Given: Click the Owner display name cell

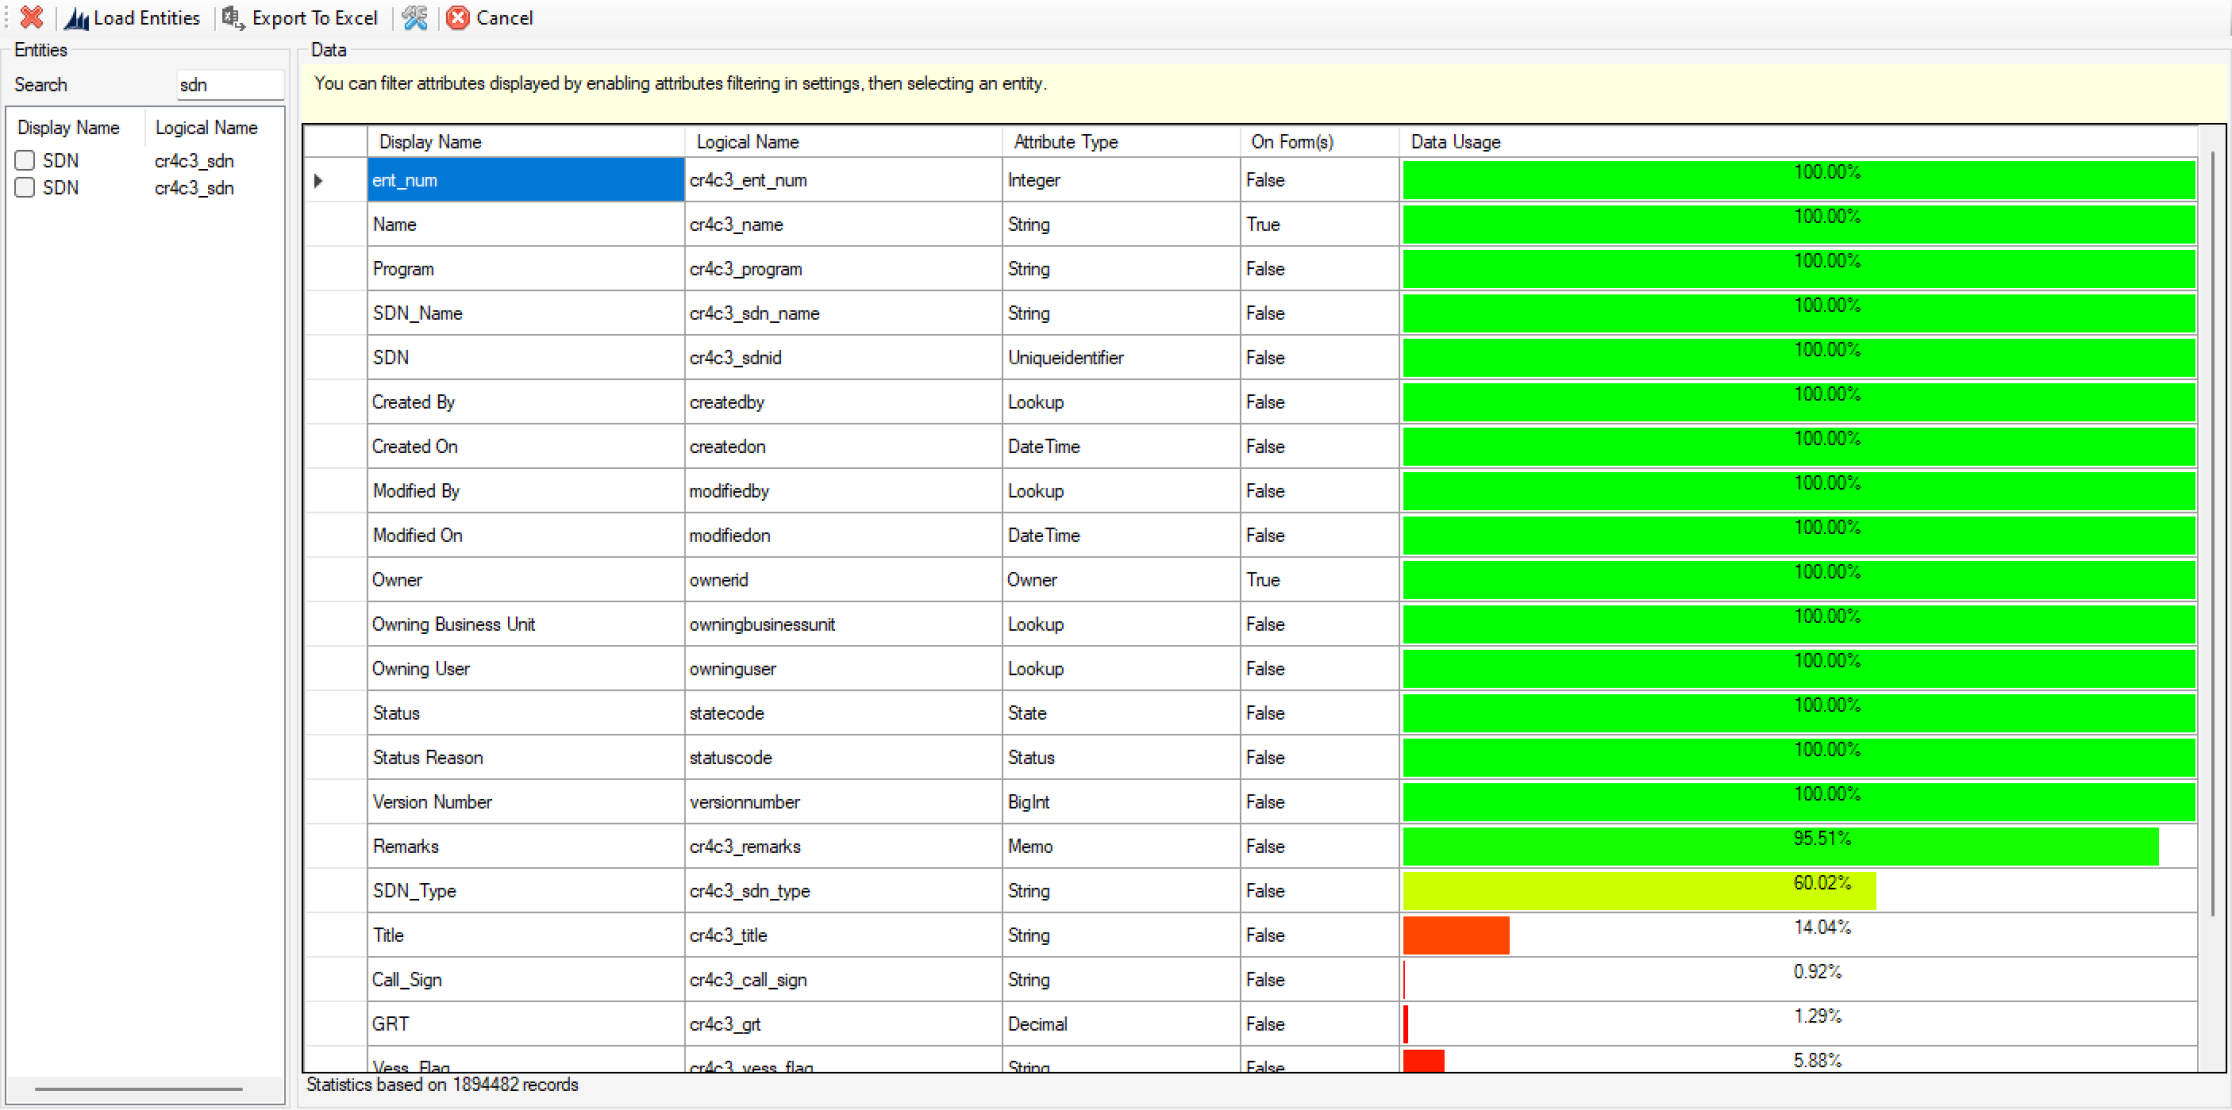Looking at the screenshot, I should tap(397, 580).
